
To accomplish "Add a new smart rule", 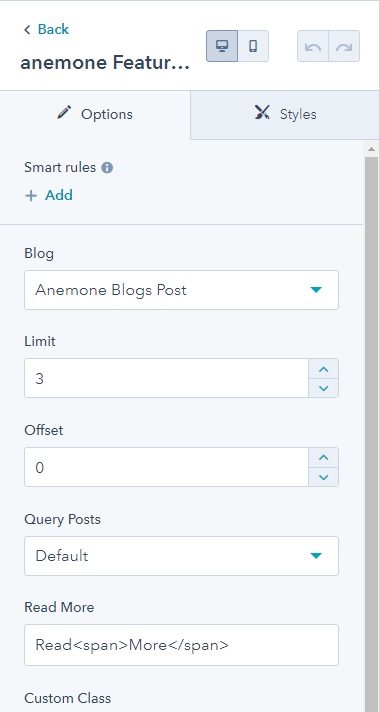I will point(49,196).
